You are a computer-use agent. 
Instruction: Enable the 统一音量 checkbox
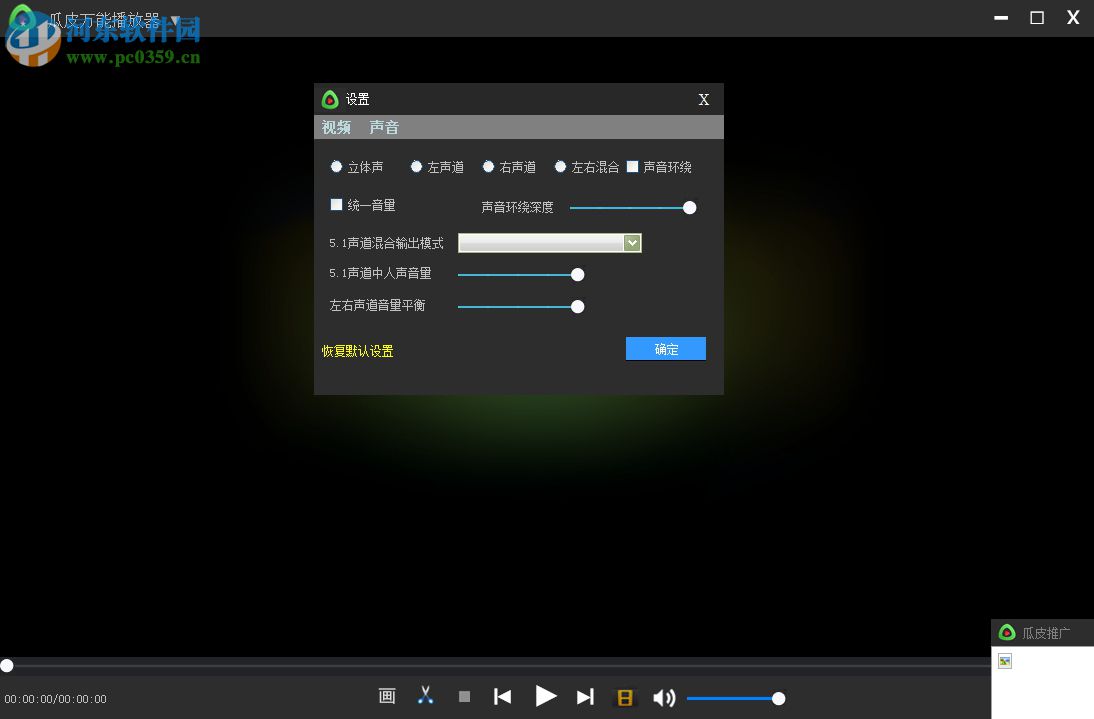[337, 204]
